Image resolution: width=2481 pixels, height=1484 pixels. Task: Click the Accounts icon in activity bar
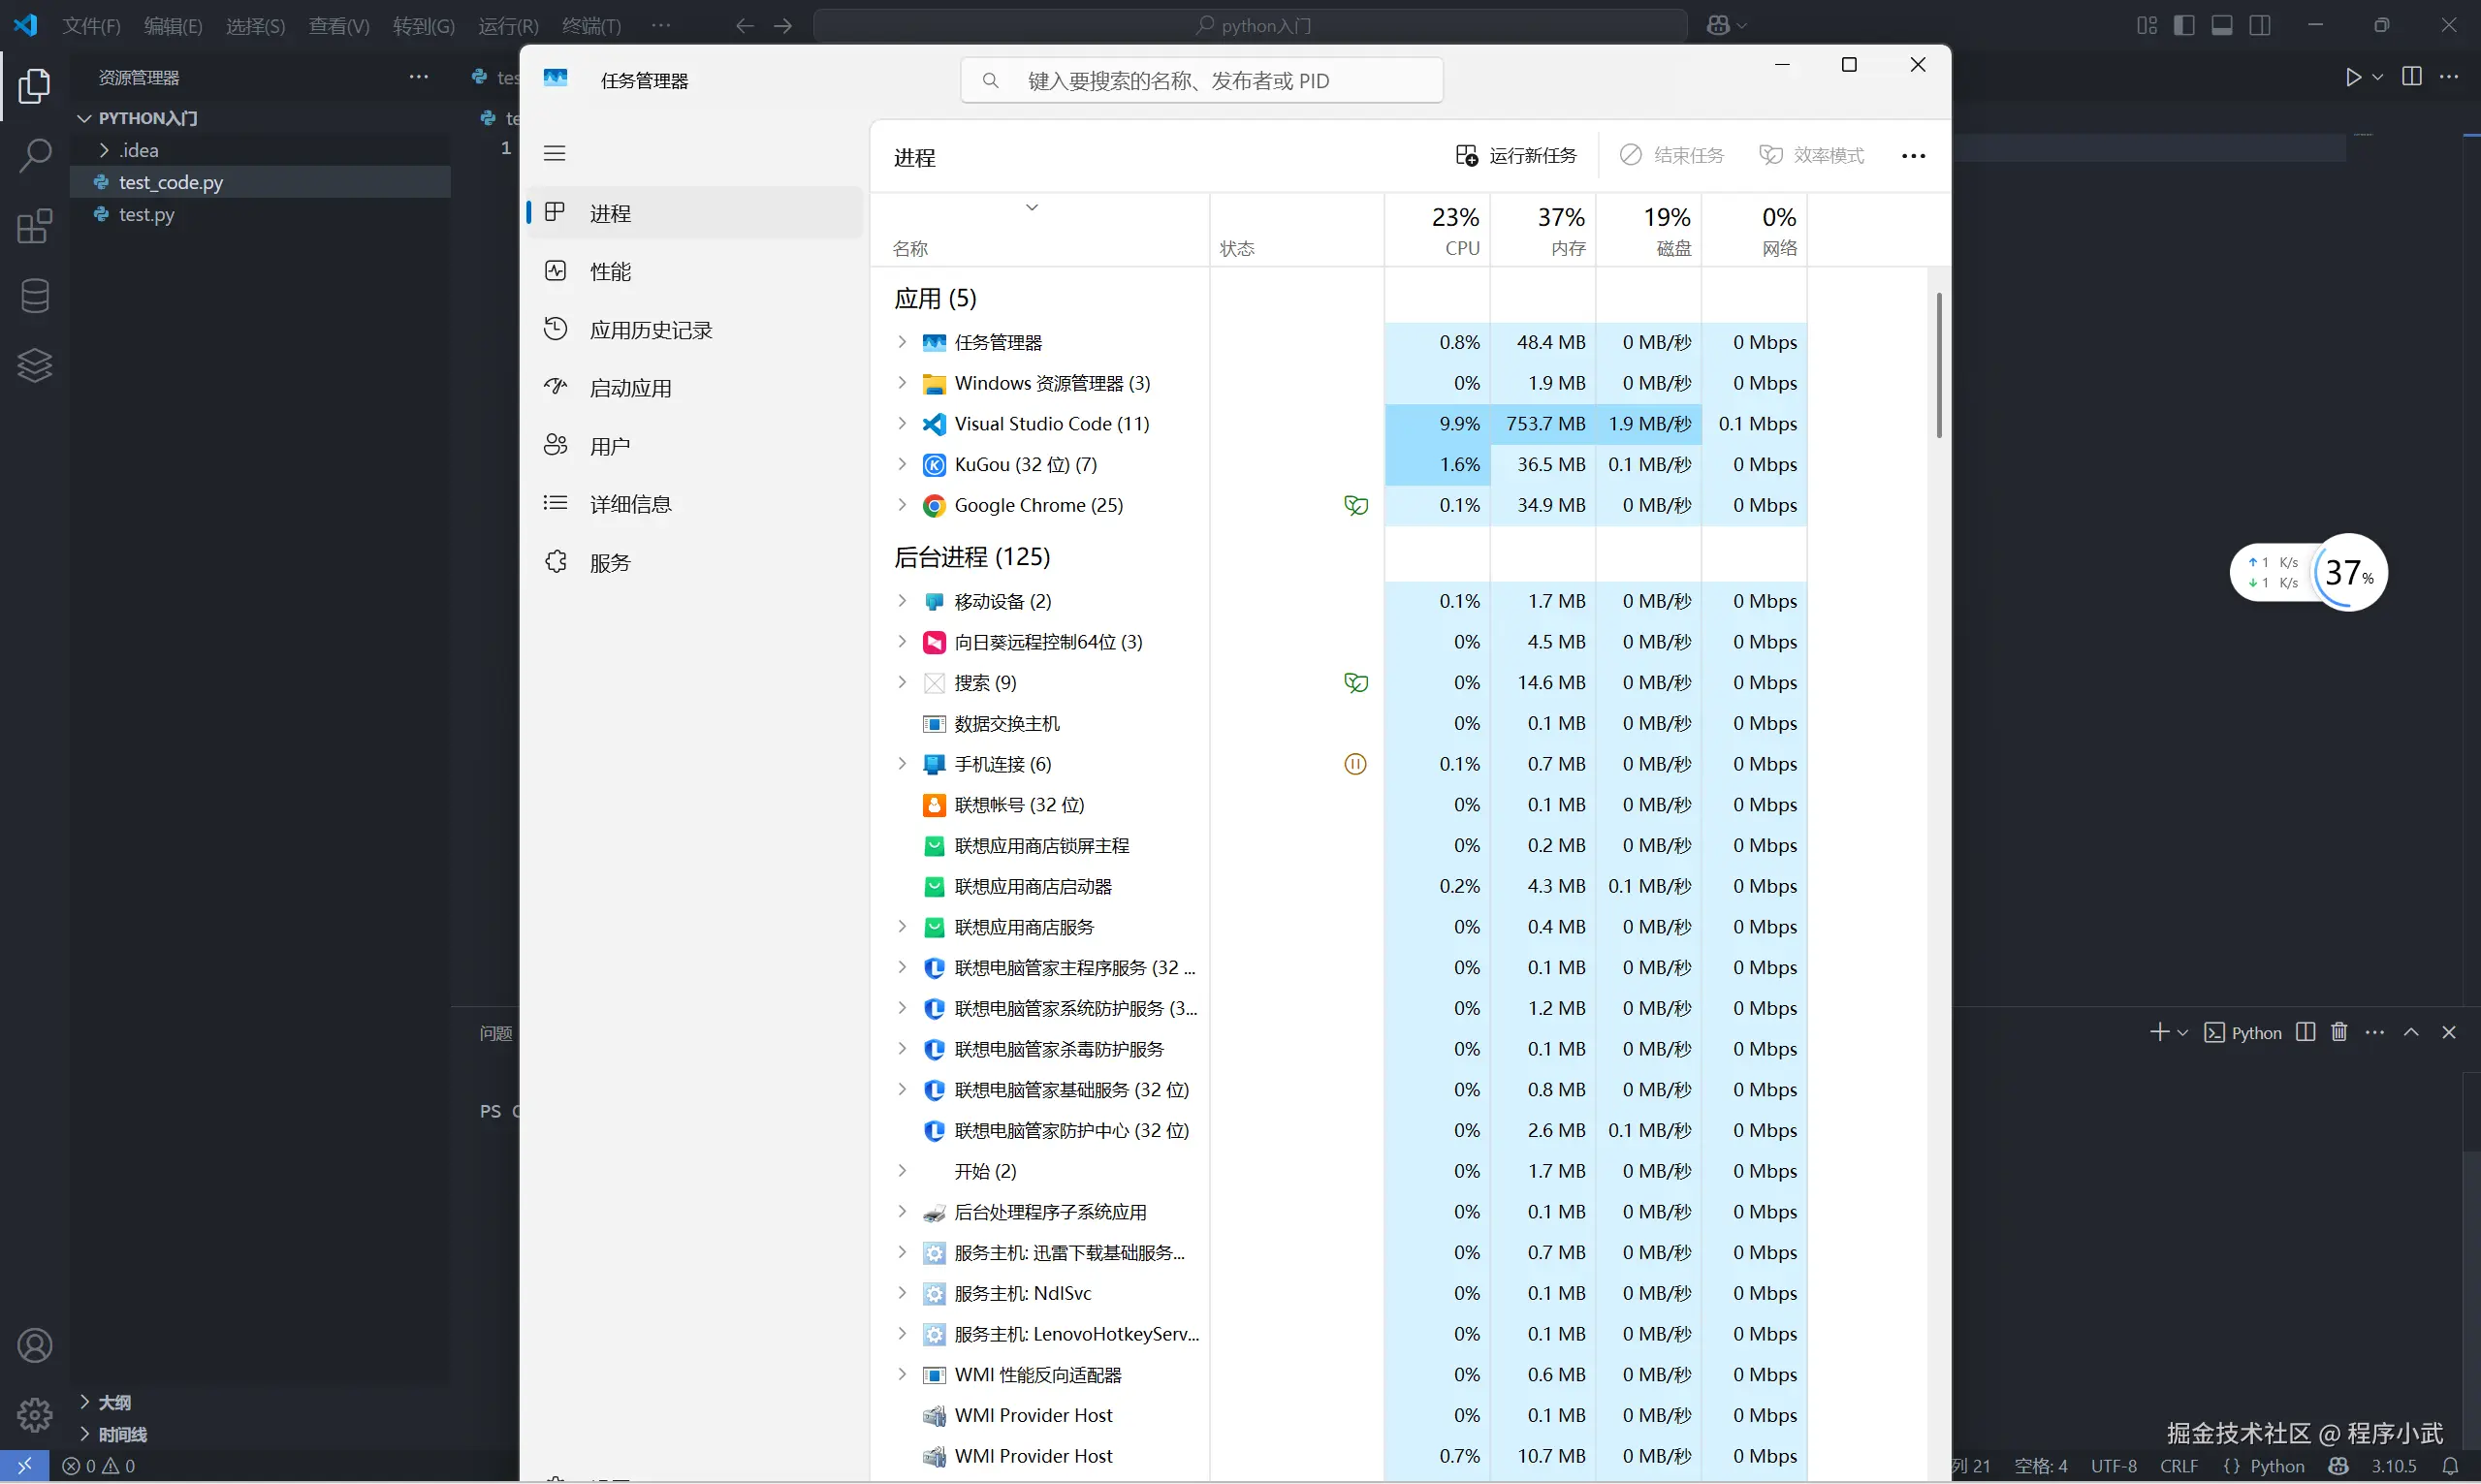[34, 1346]
